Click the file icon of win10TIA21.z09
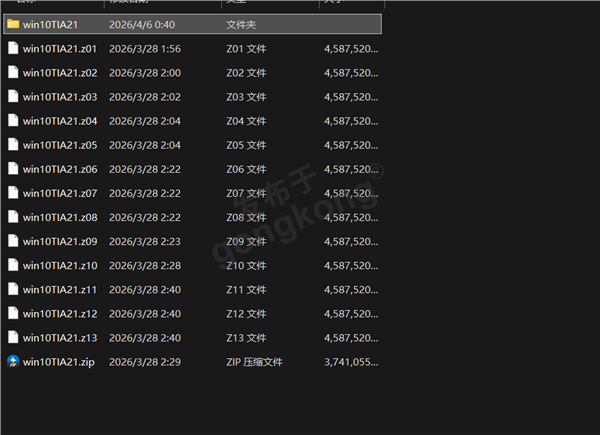 click(13, 241)
